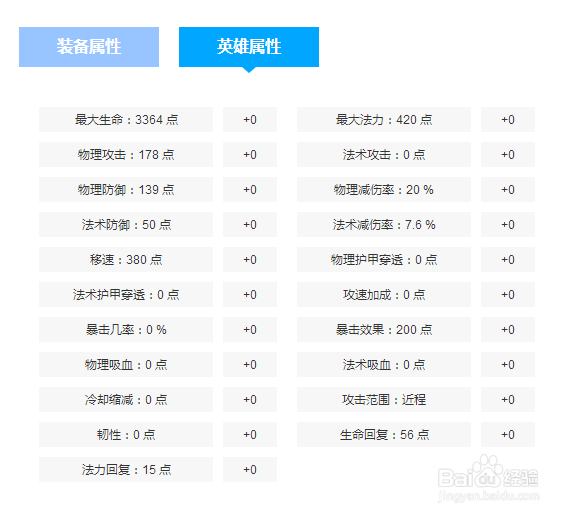Image resolution: width=572 pixels, height=516 pixels.
Task: Click 物理减伤率：20 % stat
Action: coord(384,190)
